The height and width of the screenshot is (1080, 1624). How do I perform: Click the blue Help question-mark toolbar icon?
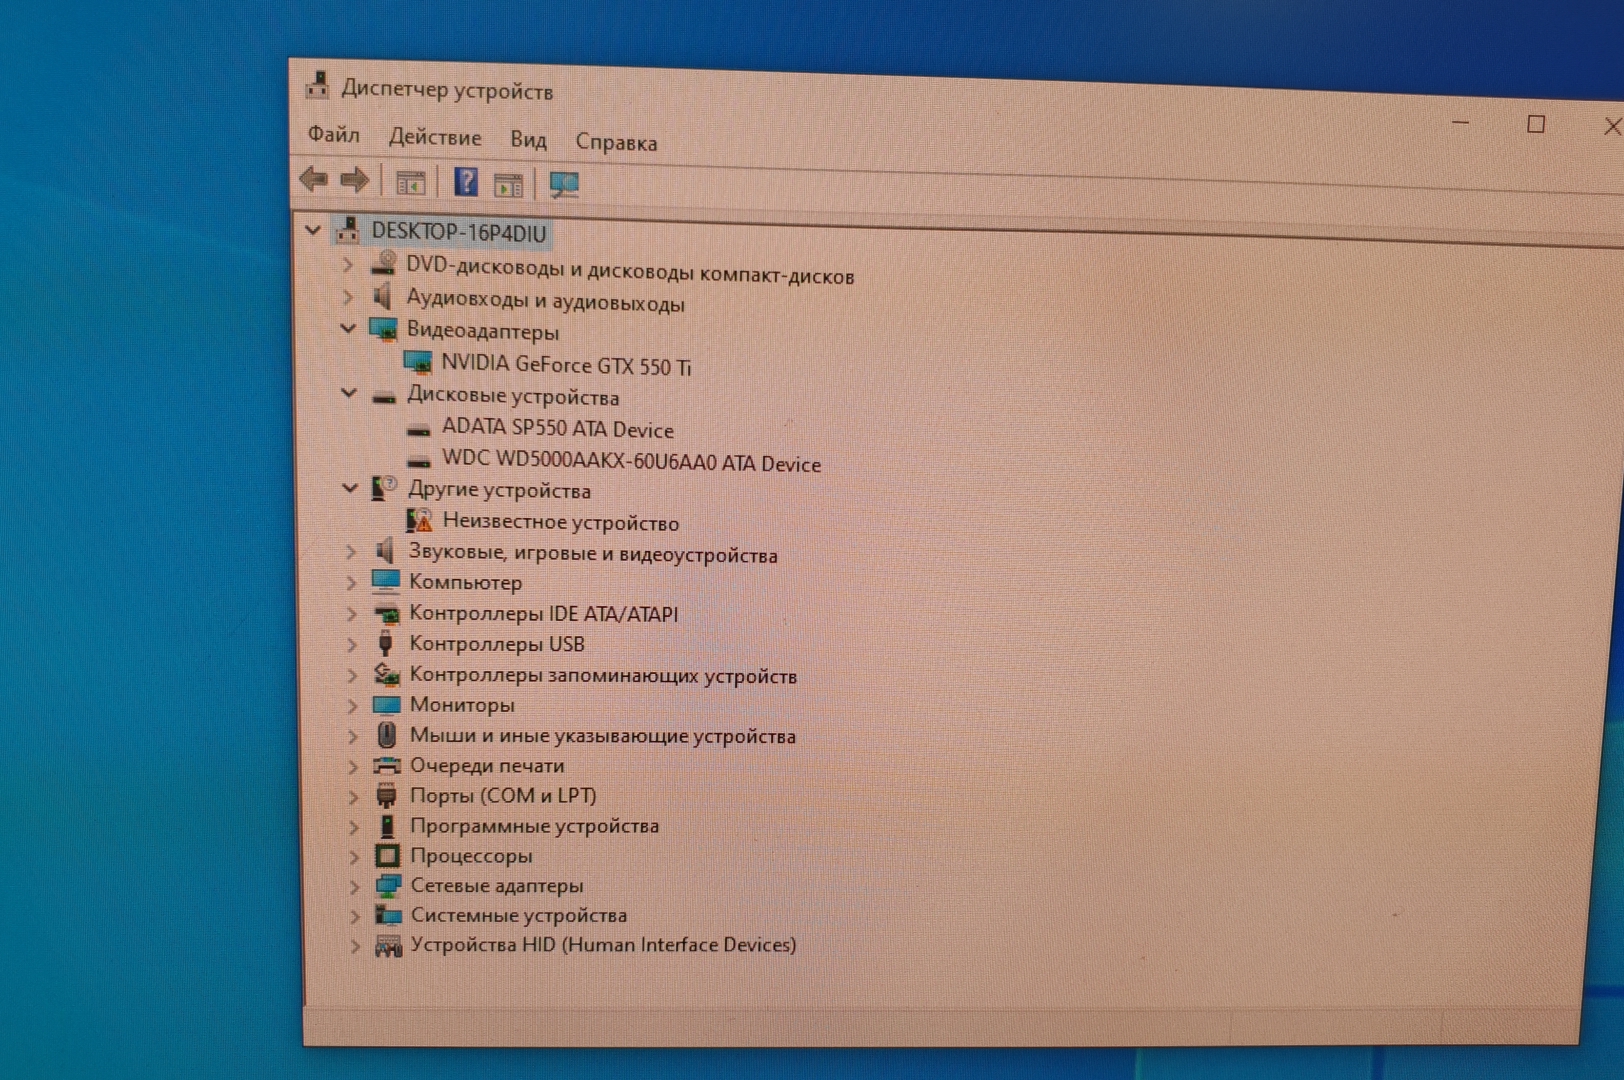pyautogui.click(x=466, y=182)
